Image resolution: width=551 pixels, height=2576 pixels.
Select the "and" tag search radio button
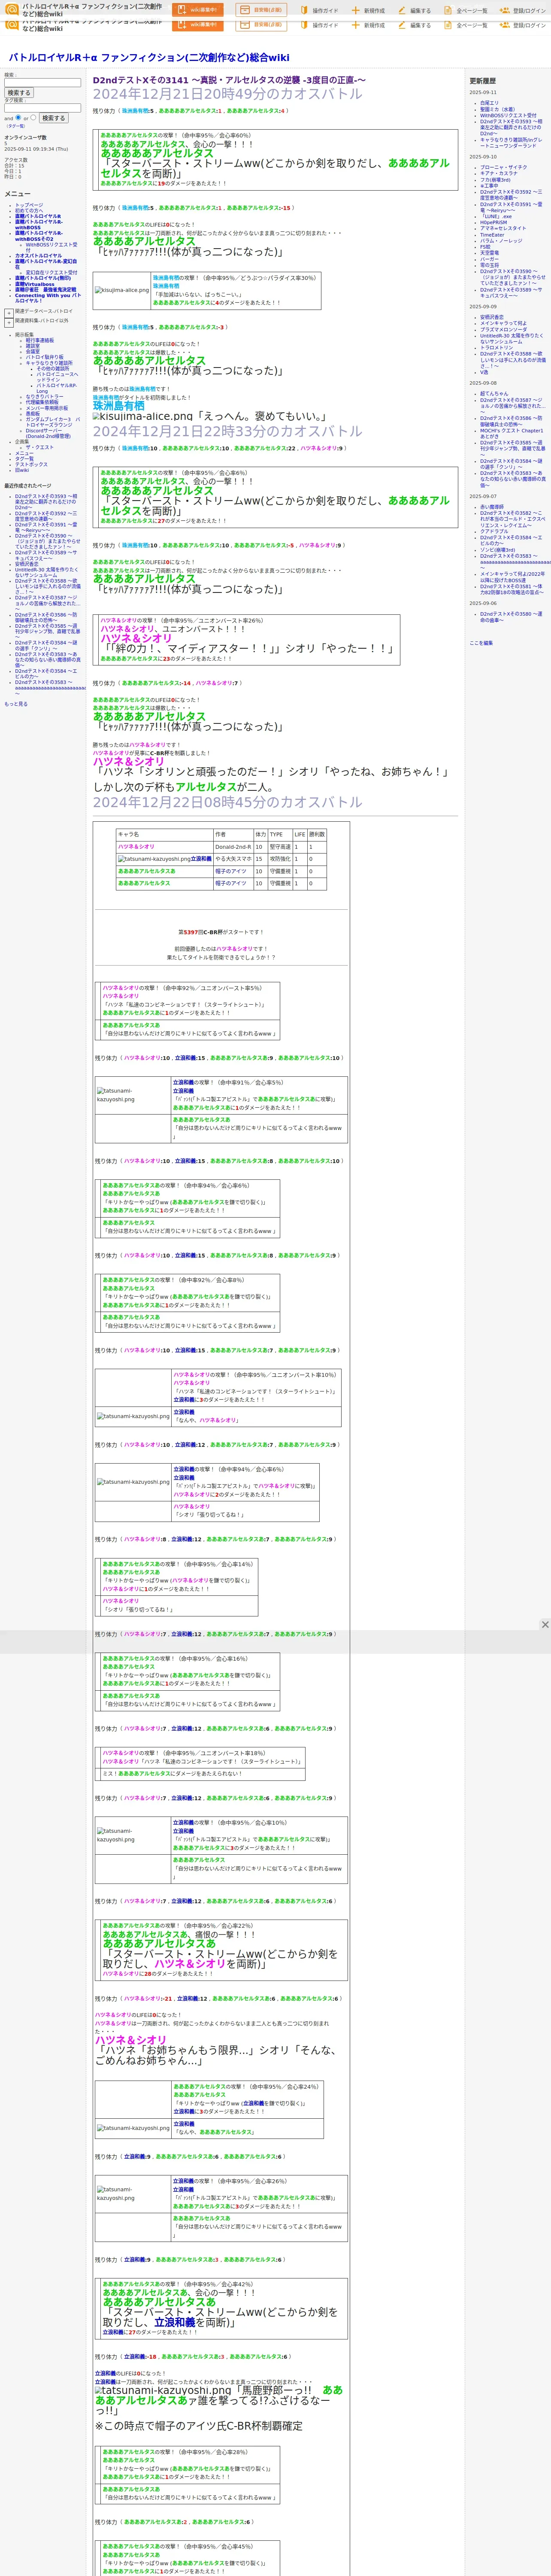point(19,118)
